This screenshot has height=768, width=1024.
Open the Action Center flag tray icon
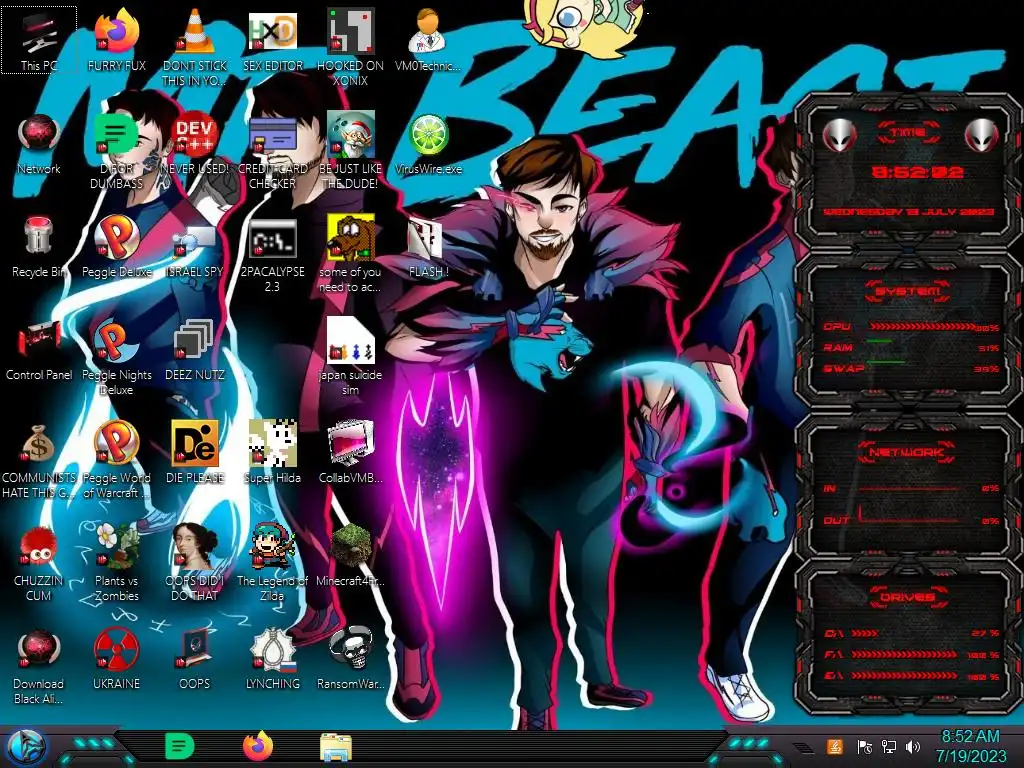pyautogui.click(x=864, y=746)
